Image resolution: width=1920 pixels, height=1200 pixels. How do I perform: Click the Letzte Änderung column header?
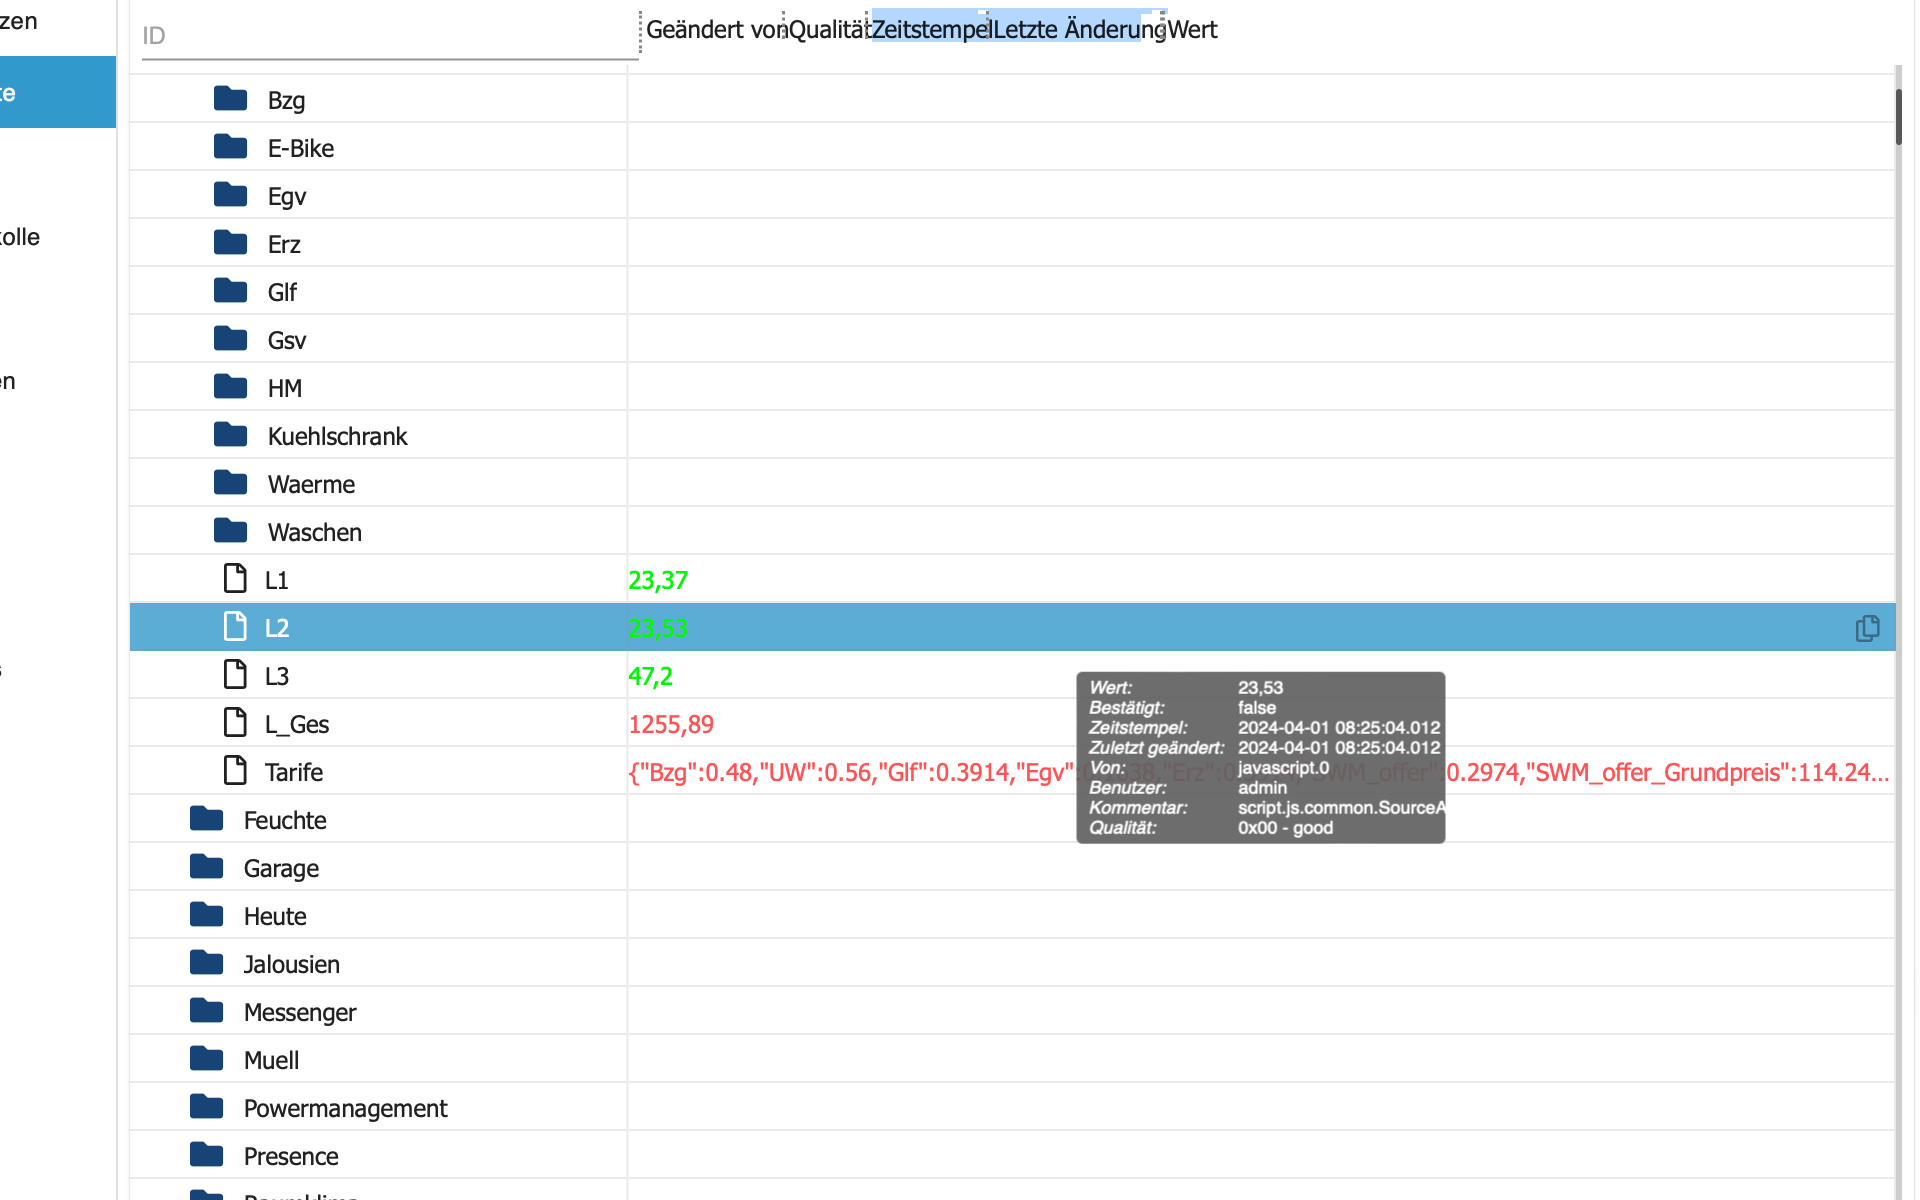(1078, 30)
